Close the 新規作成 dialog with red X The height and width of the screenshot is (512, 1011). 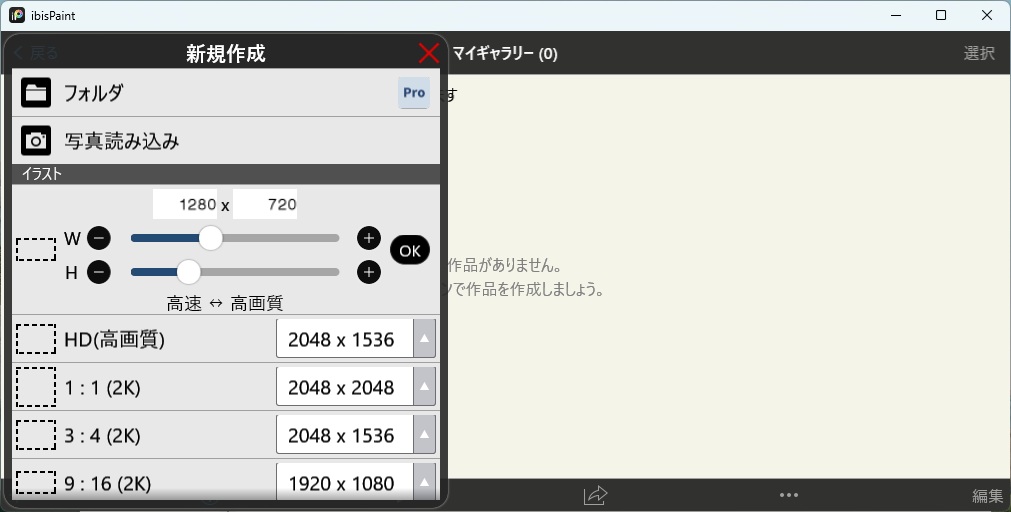pyautogui.click(x=428, y=54)
